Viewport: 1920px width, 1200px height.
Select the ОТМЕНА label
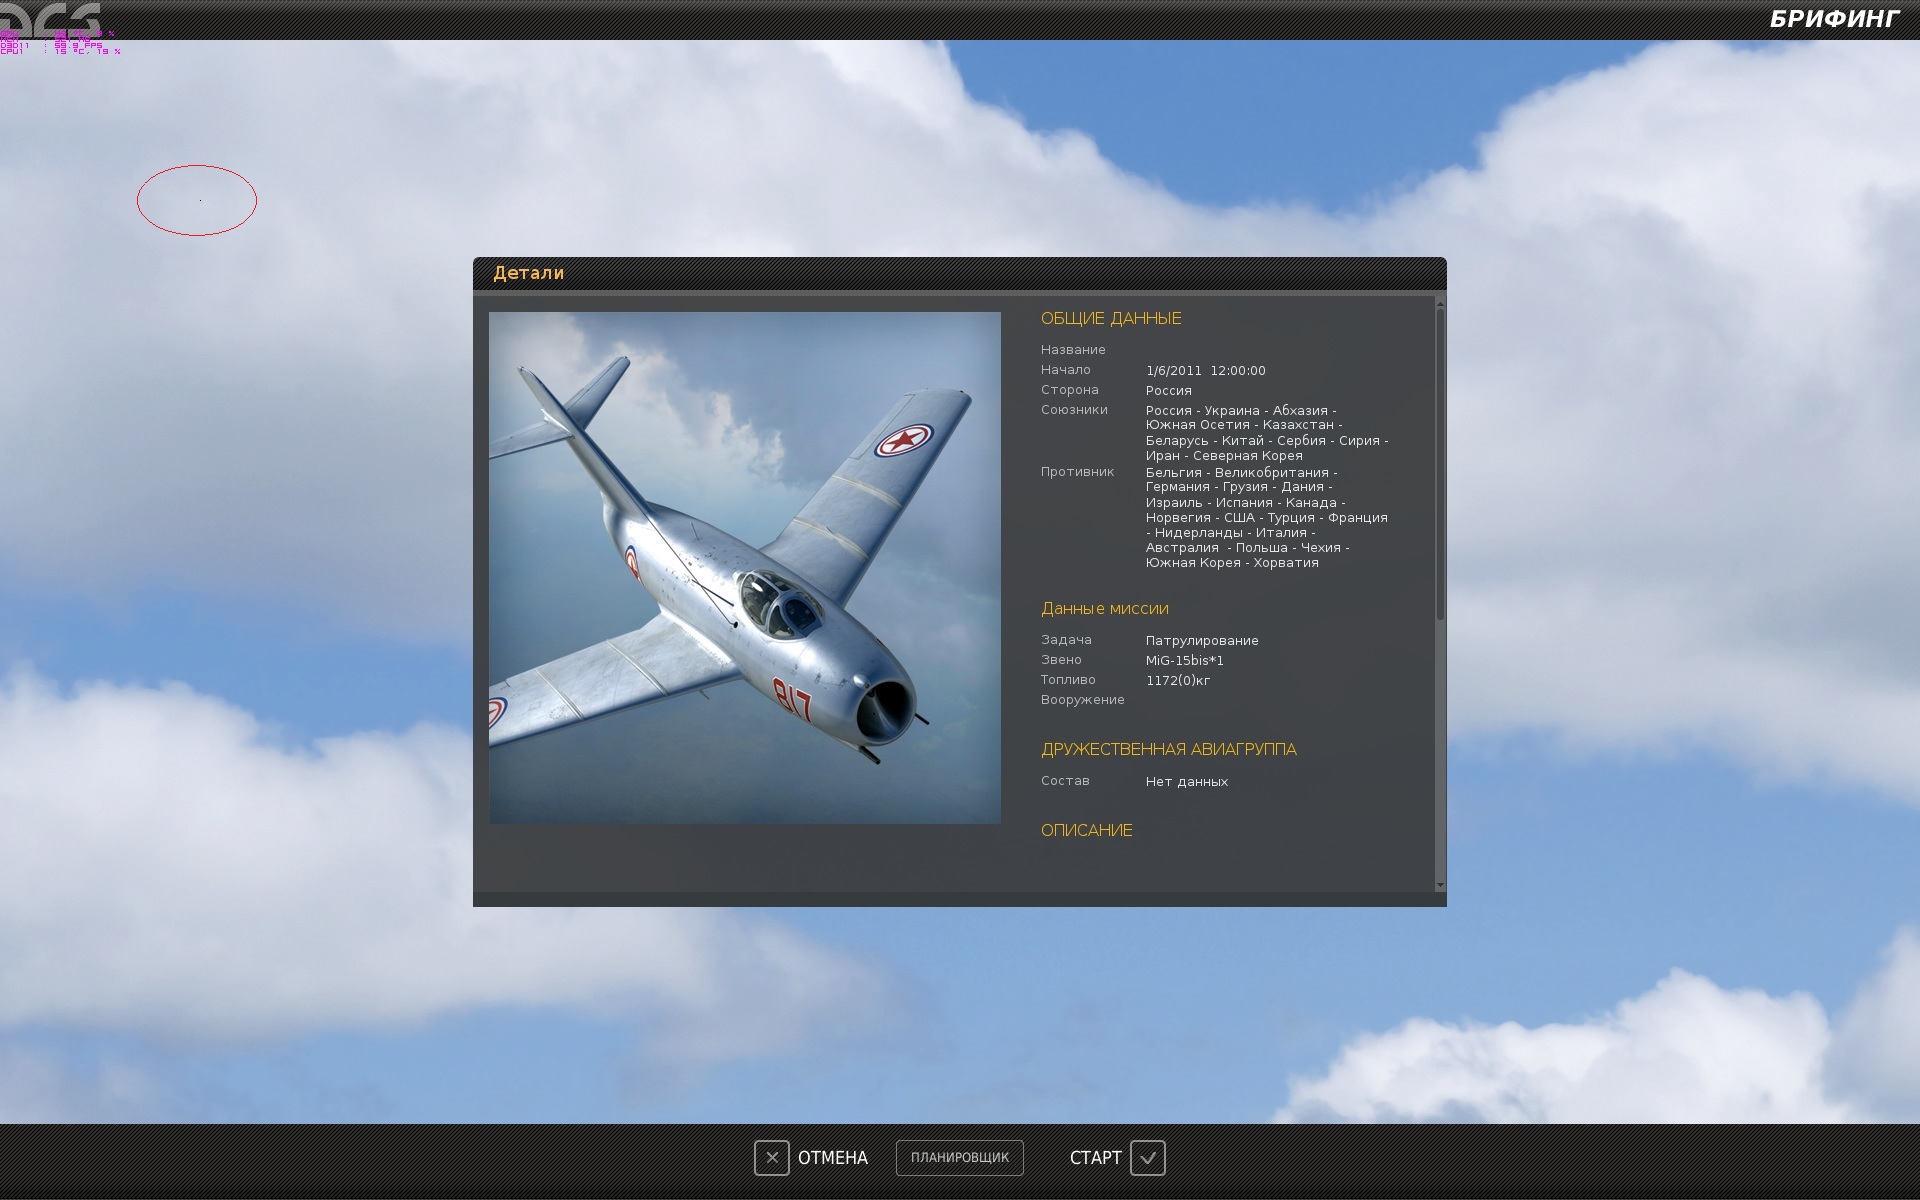pyautogui.click(x=833, y=1158)
